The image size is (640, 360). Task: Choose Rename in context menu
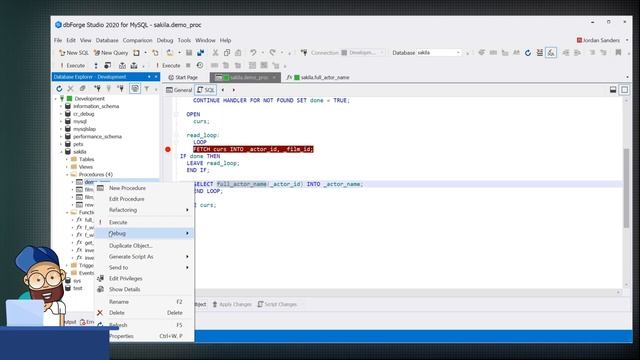pos(144,302)
